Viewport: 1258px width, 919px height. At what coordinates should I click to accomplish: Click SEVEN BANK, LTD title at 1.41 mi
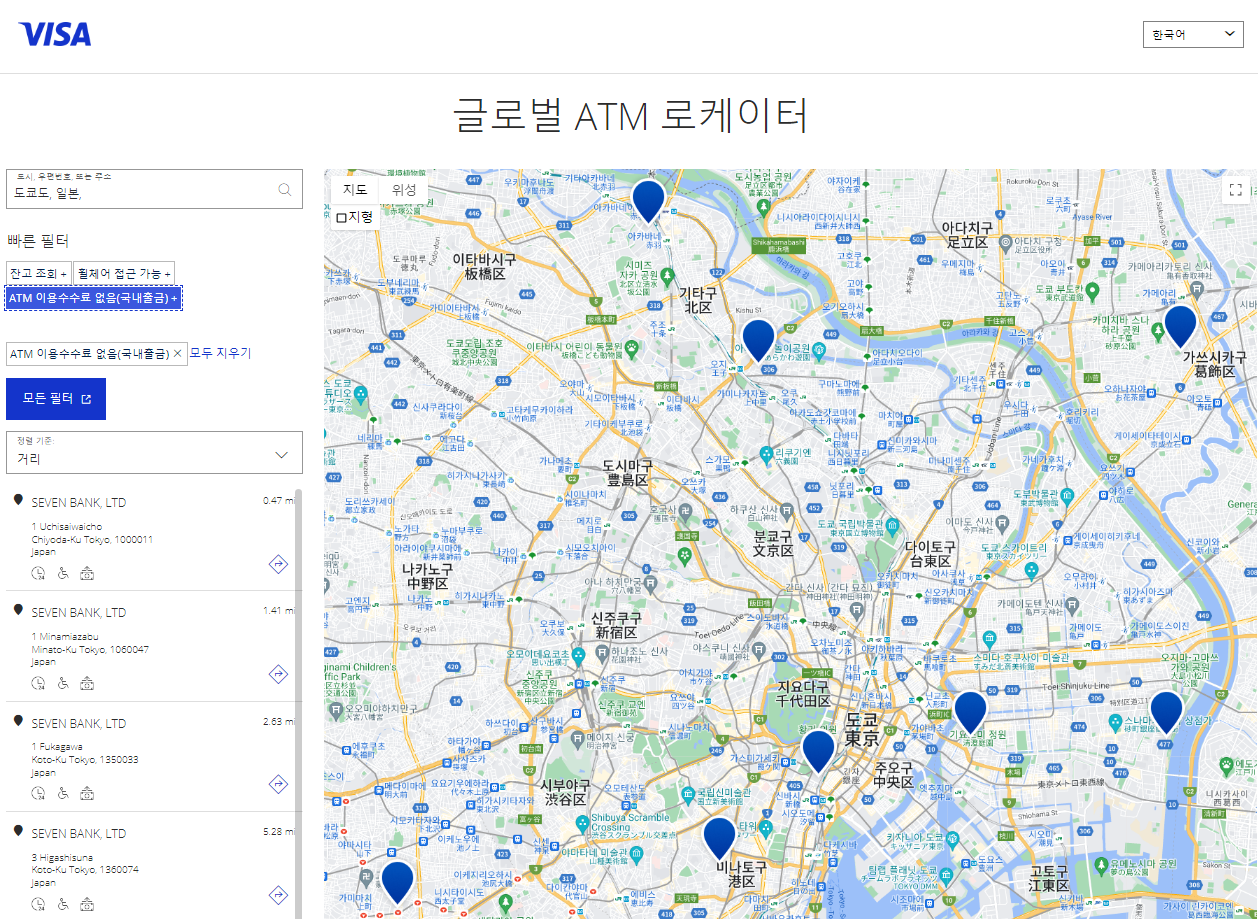pos(79,612)
